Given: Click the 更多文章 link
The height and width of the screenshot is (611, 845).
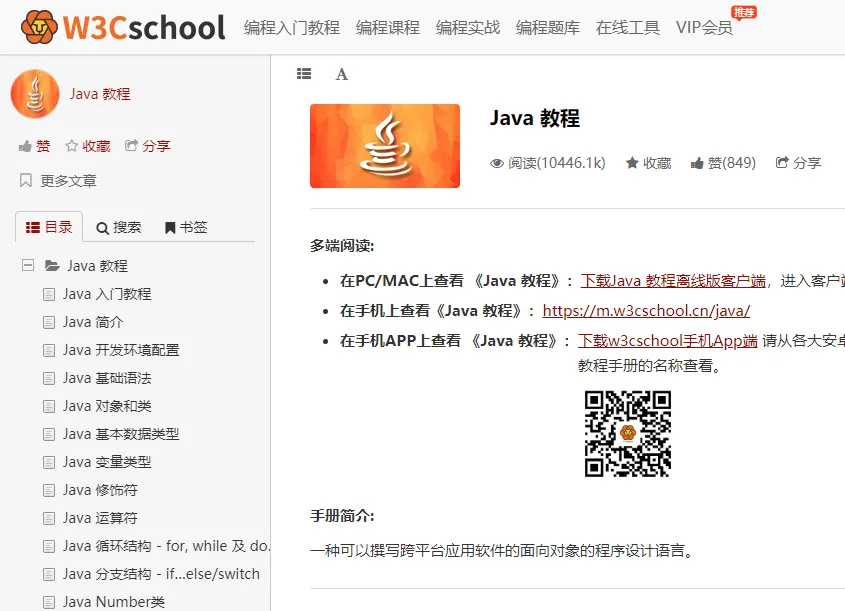Looking at the screenshot, I should coord(68,180).
